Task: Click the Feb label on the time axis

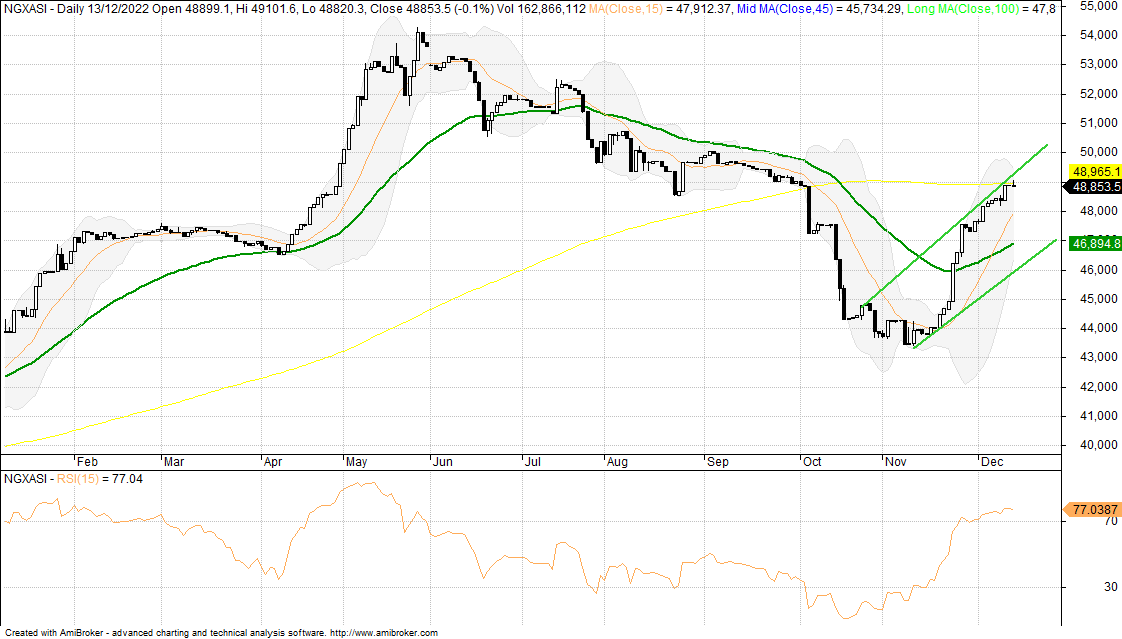Action: click(x=87, y=462)
